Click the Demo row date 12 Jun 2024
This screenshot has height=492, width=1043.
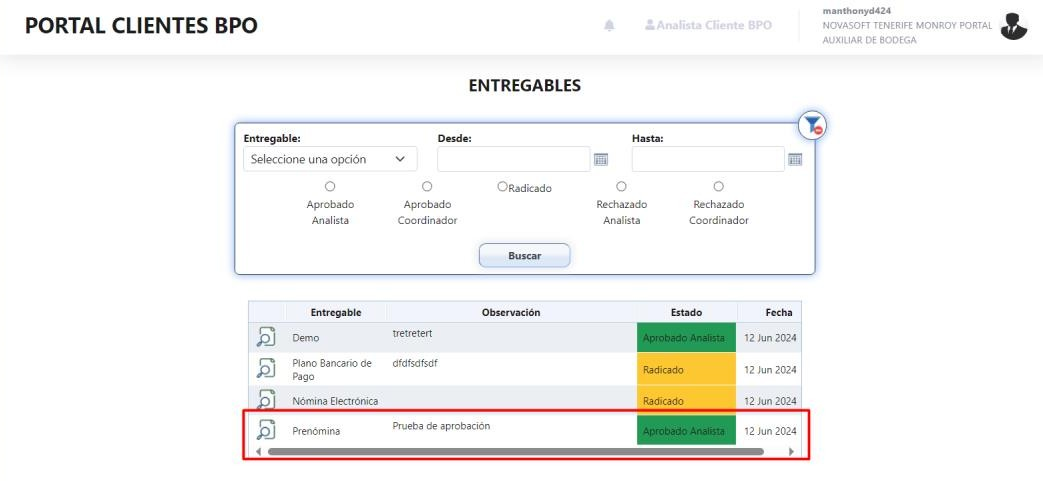[x=770, y=338]
